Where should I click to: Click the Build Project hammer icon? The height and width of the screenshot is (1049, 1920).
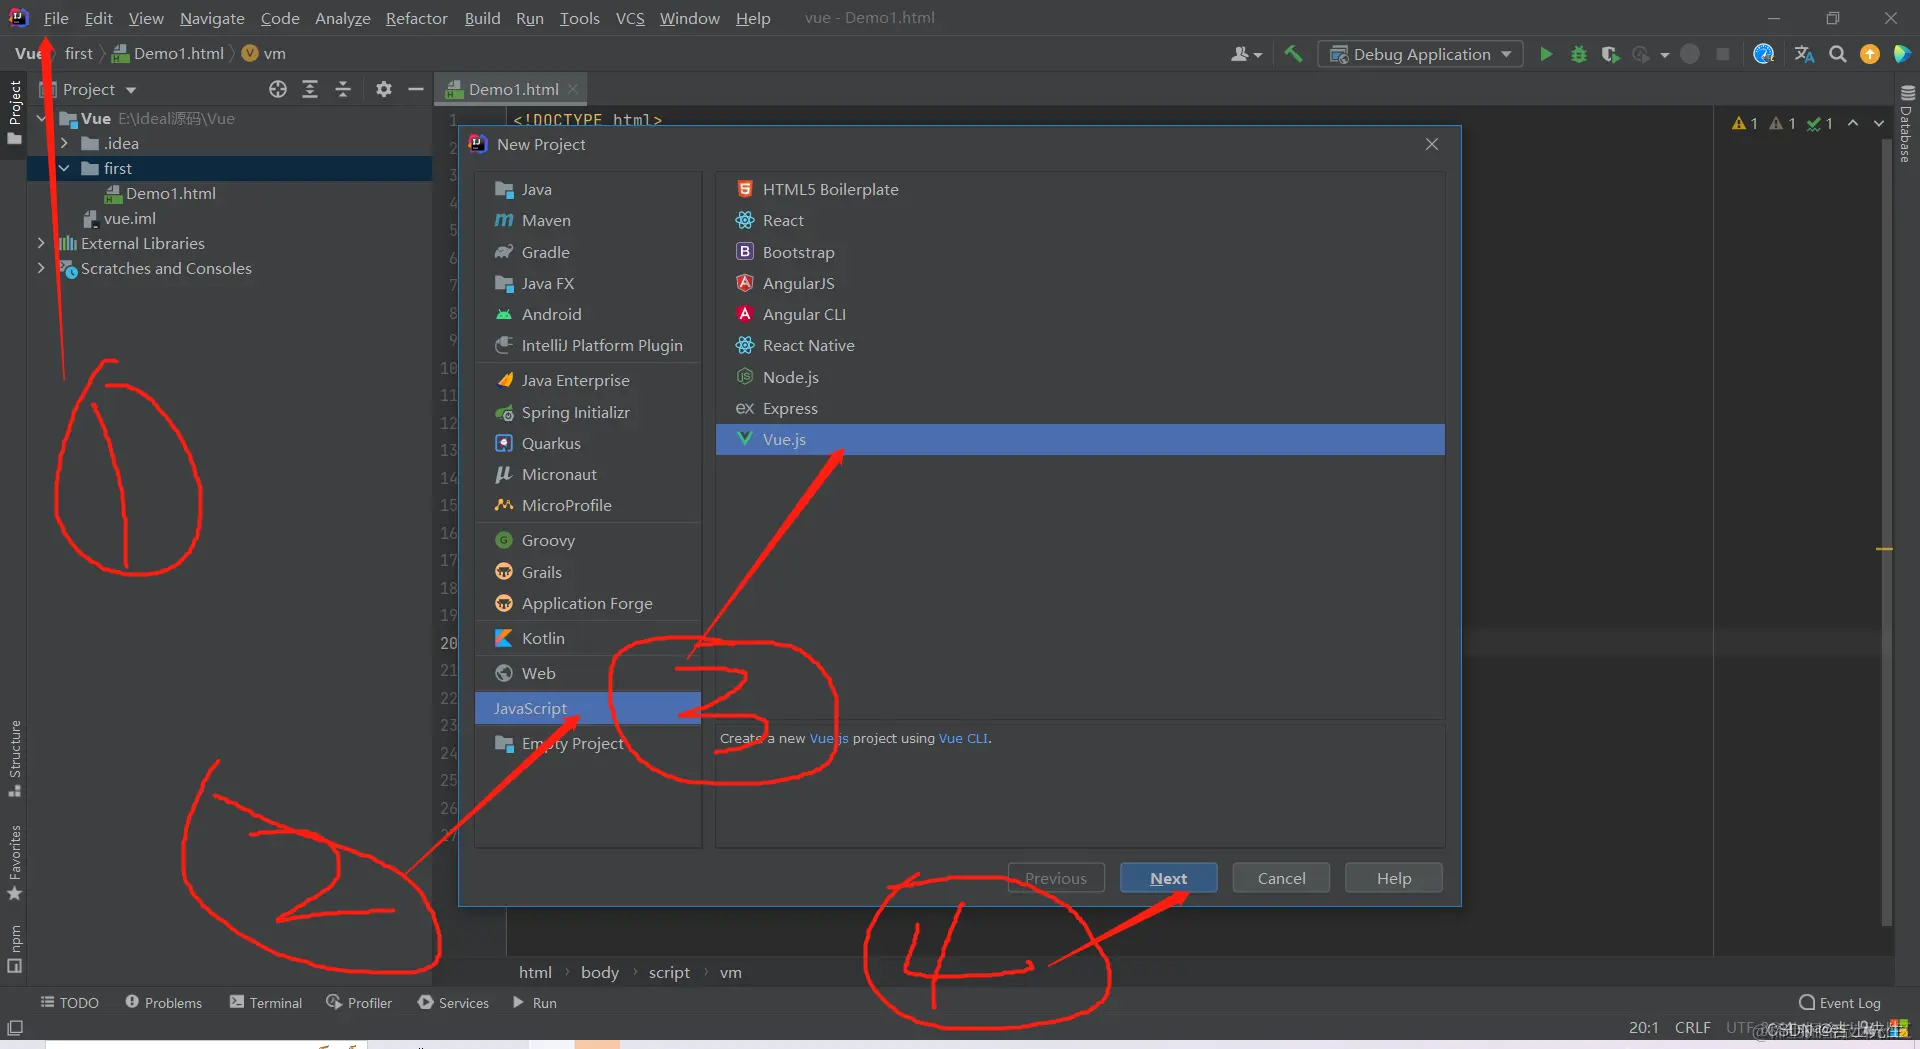pos(1293,54)
